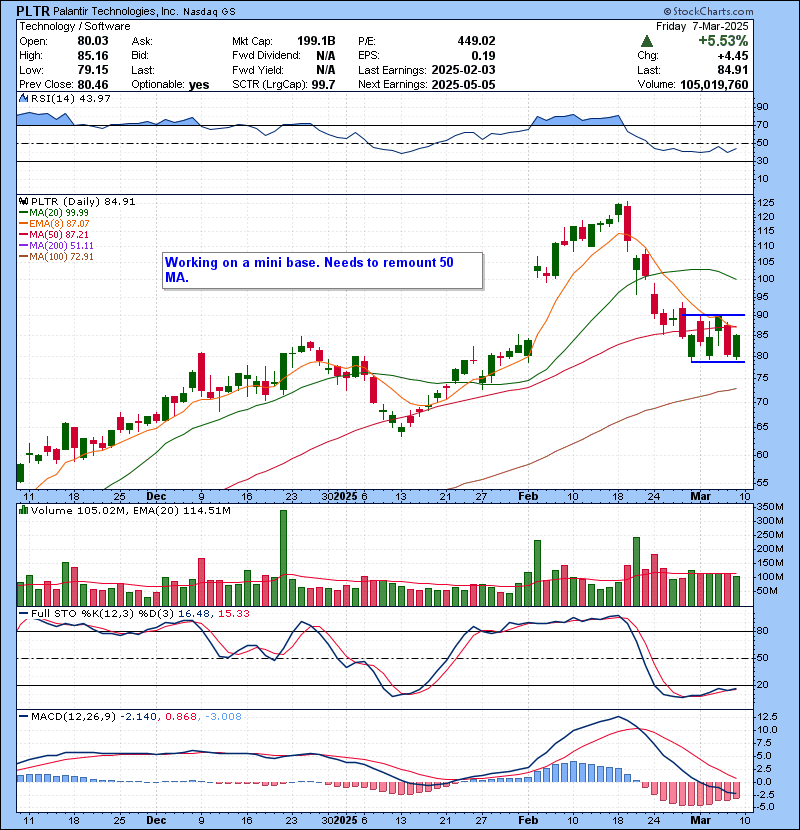Click the 'Working on a mini base' annotation

[322, 270]
